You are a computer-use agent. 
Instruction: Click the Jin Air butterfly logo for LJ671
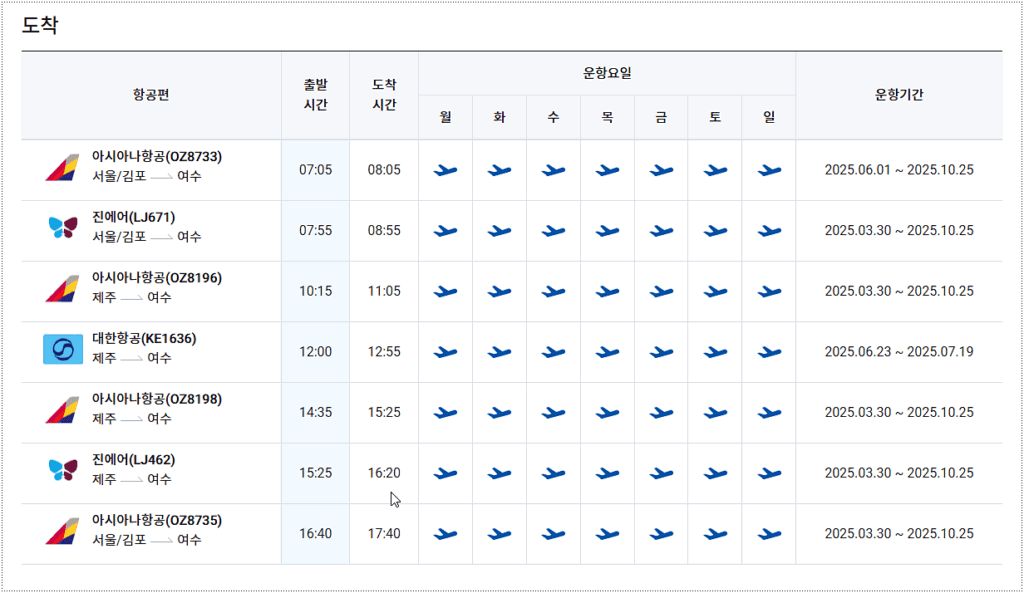[x=63, y=227]
